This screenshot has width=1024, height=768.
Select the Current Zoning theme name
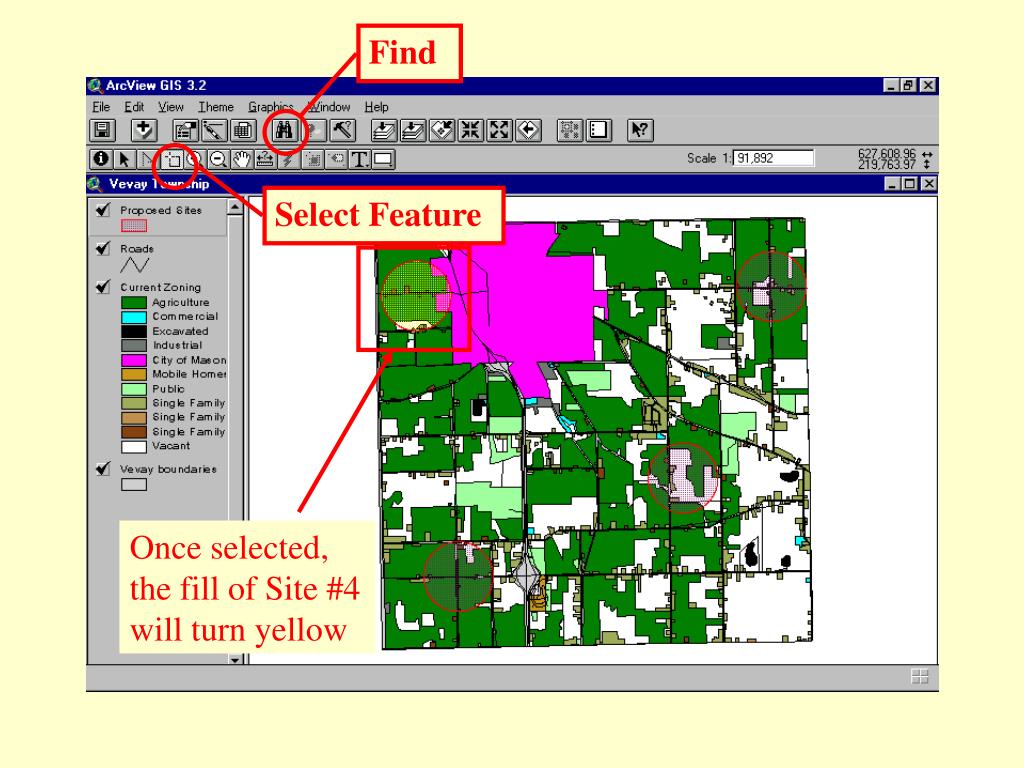(x=161, y=287)
